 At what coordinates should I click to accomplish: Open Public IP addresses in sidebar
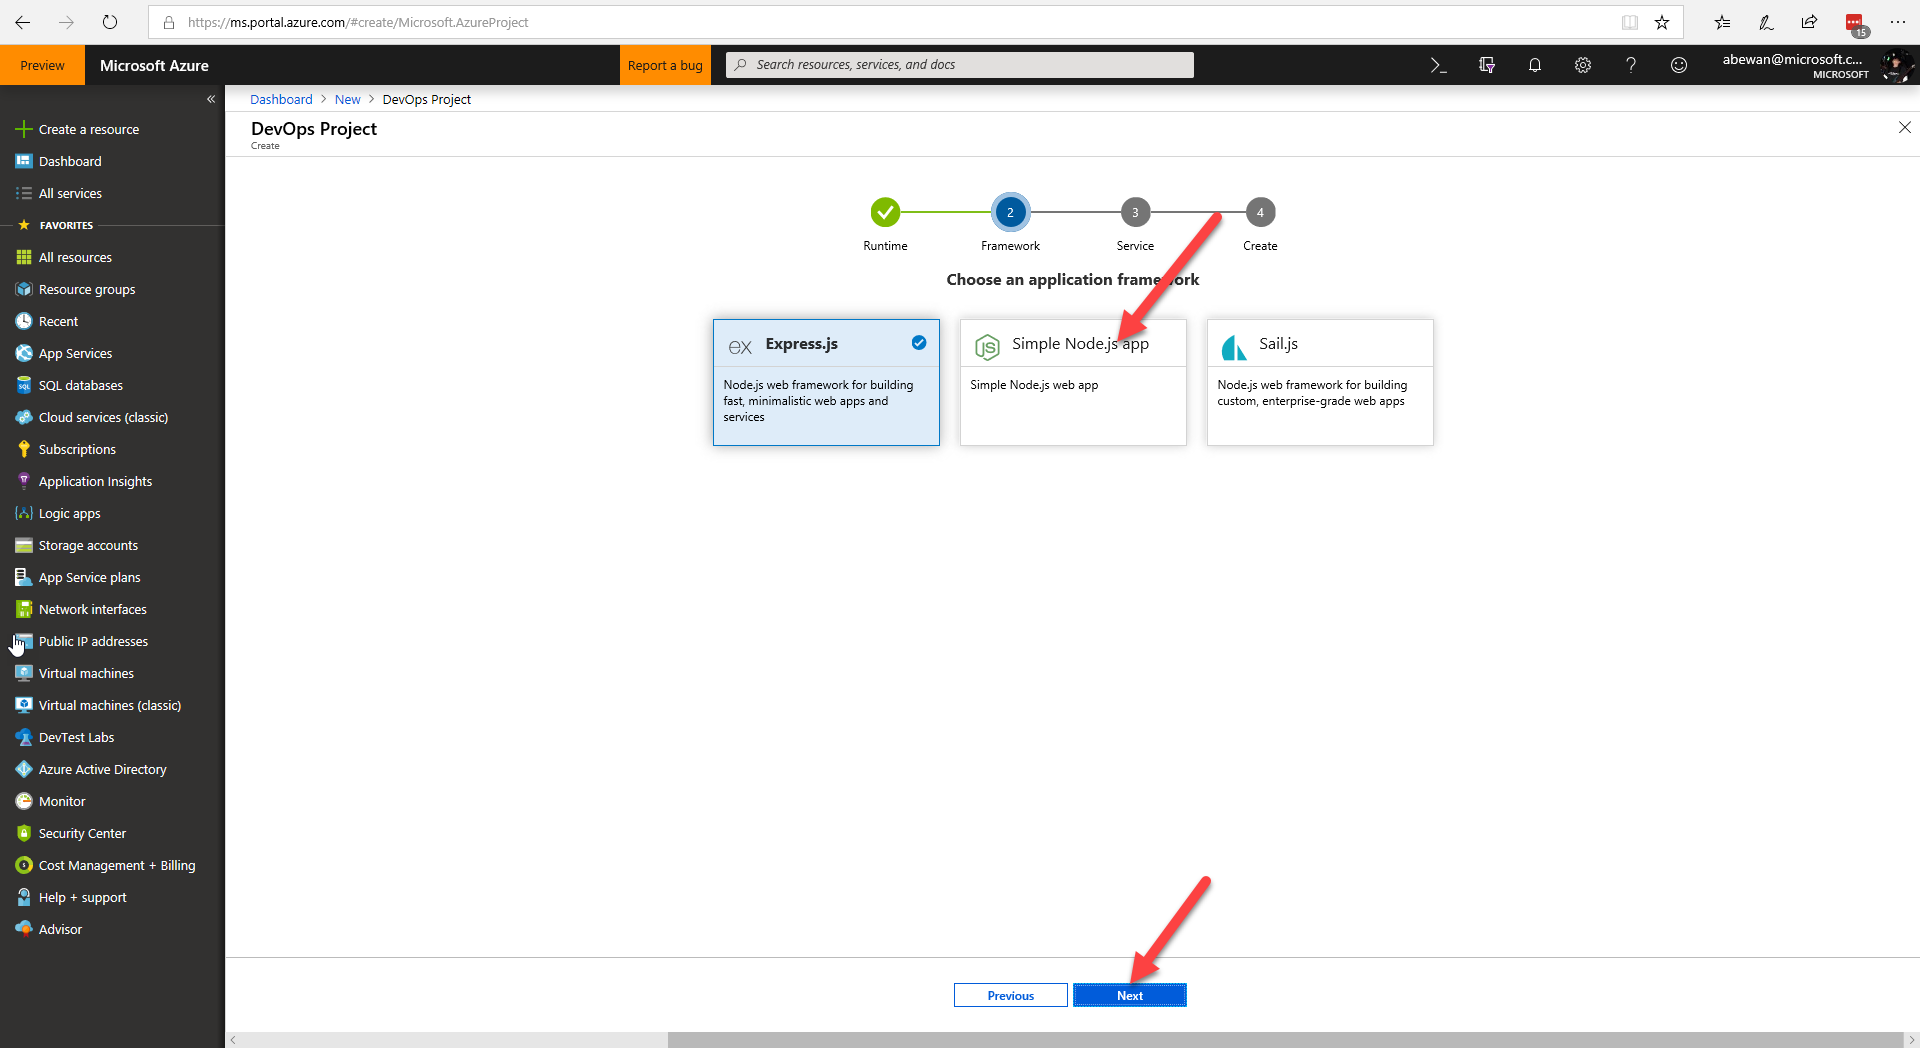(x=93, y=641)
